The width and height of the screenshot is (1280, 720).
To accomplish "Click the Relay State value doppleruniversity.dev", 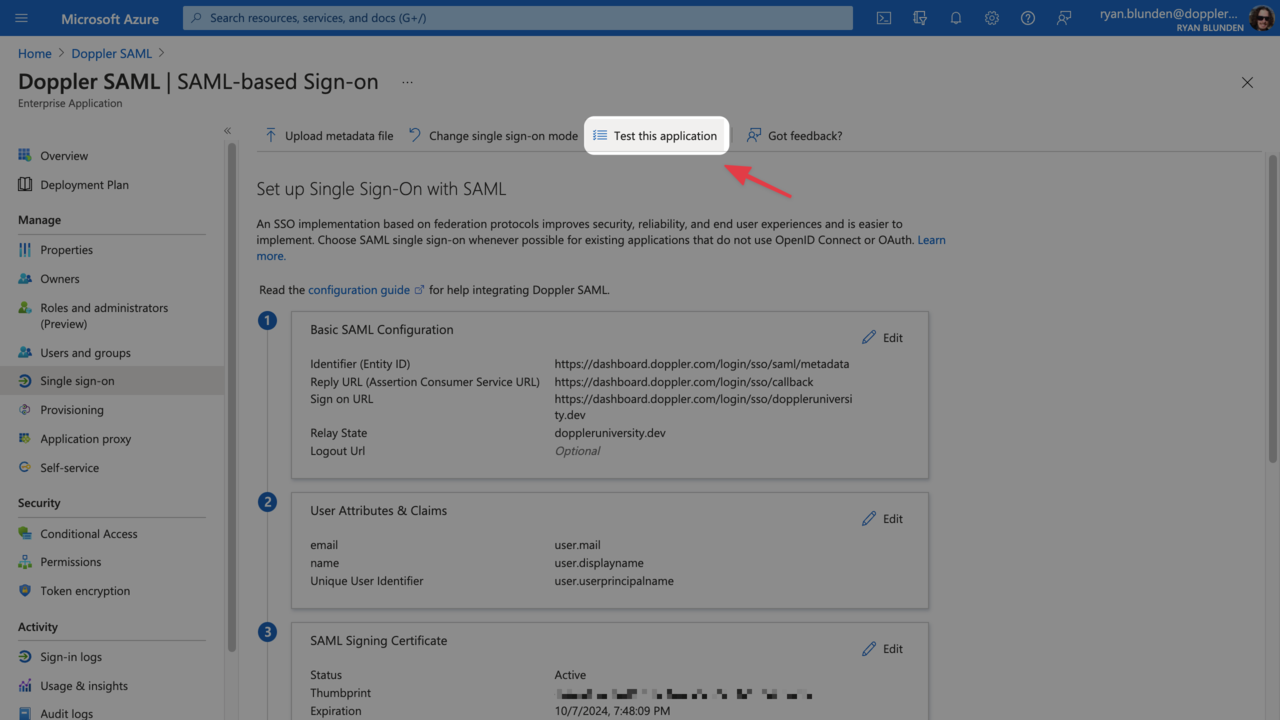I will [x=610, y=433].
